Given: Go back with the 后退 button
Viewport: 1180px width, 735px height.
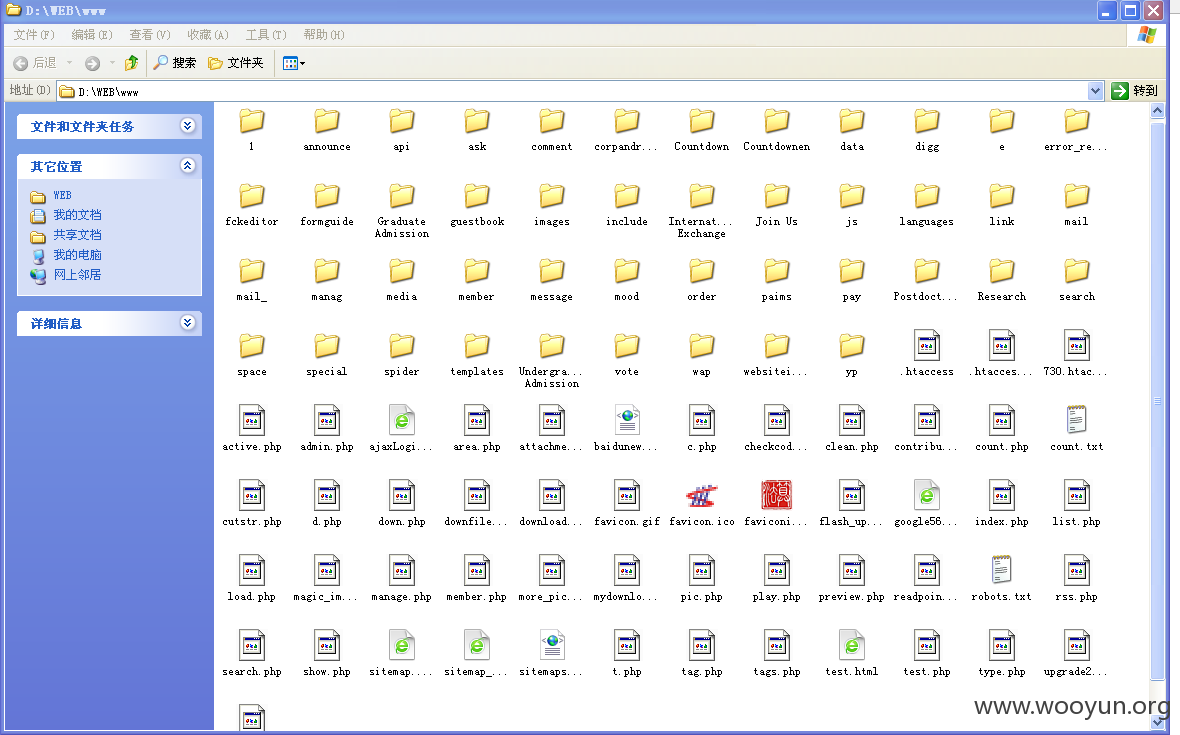Looking at the screenshot, I should point(35,63).
